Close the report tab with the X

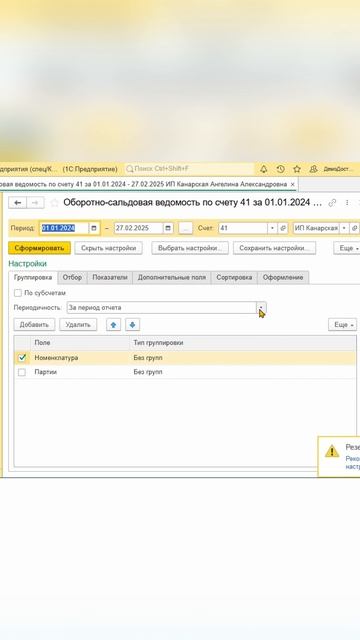292,184
